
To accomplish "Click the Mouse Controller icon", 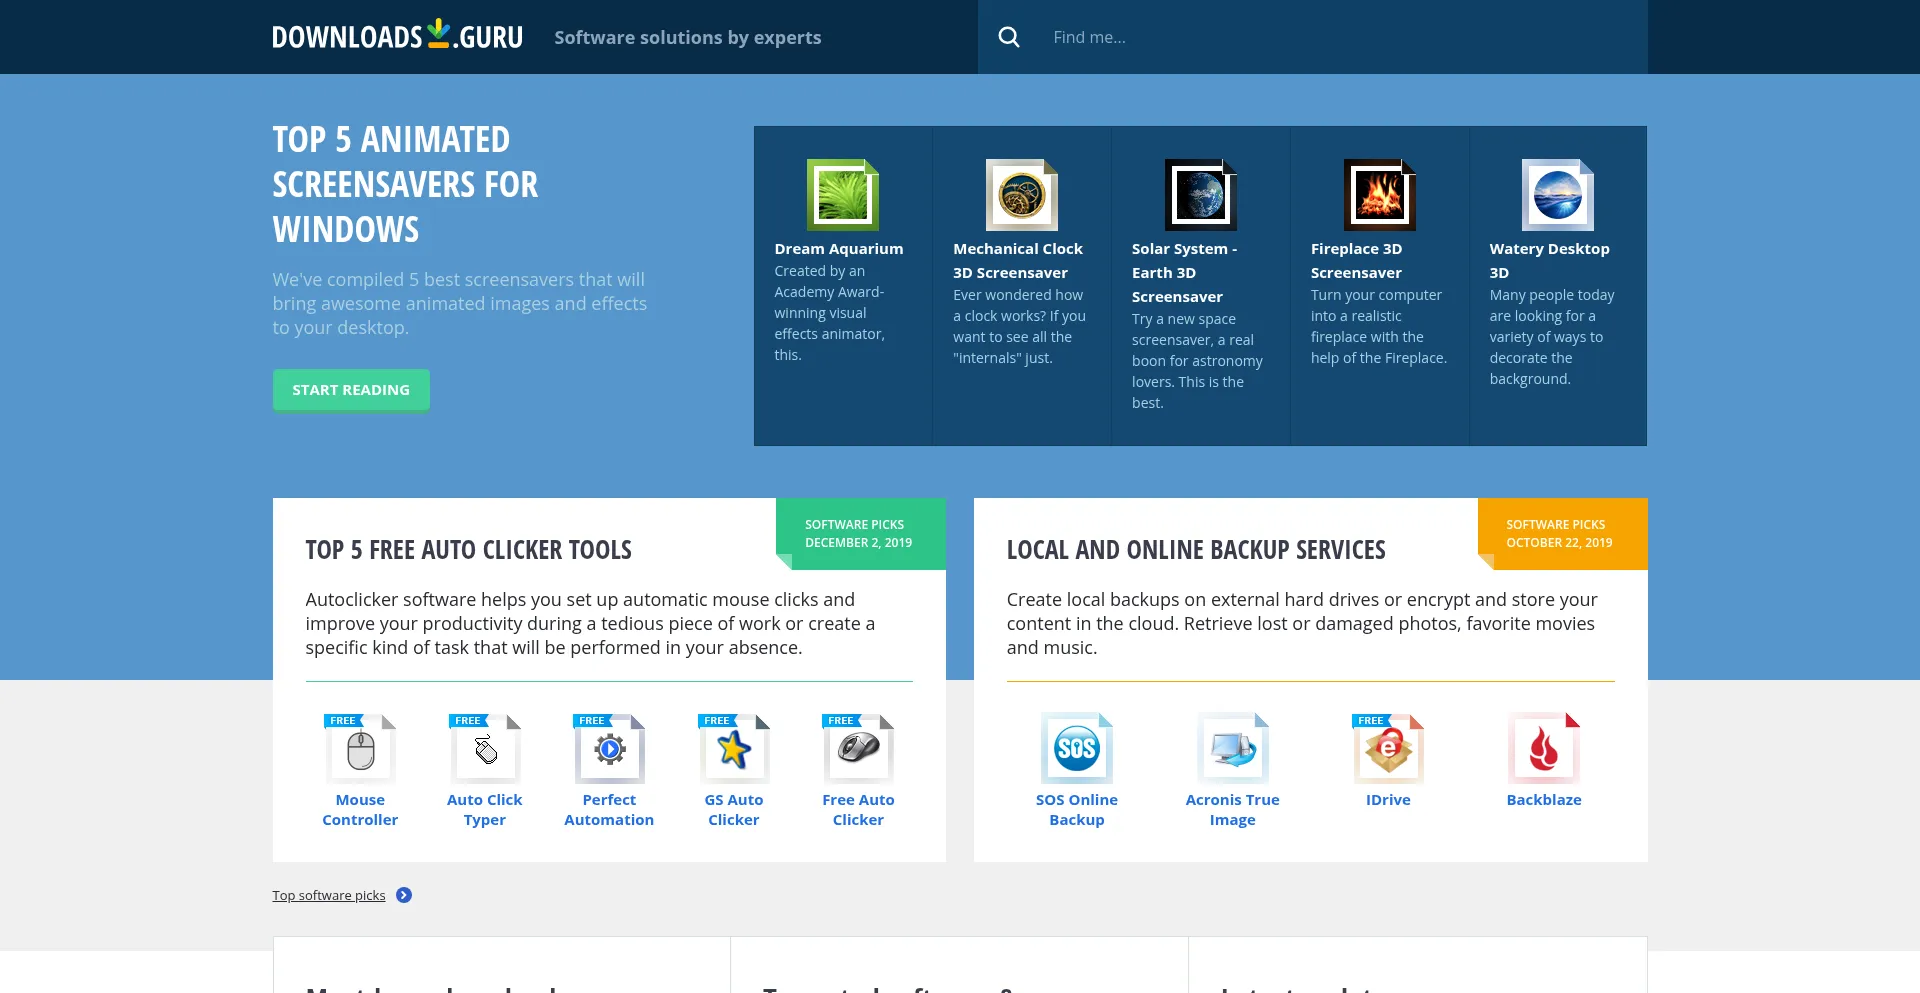I will click(360, 749).
